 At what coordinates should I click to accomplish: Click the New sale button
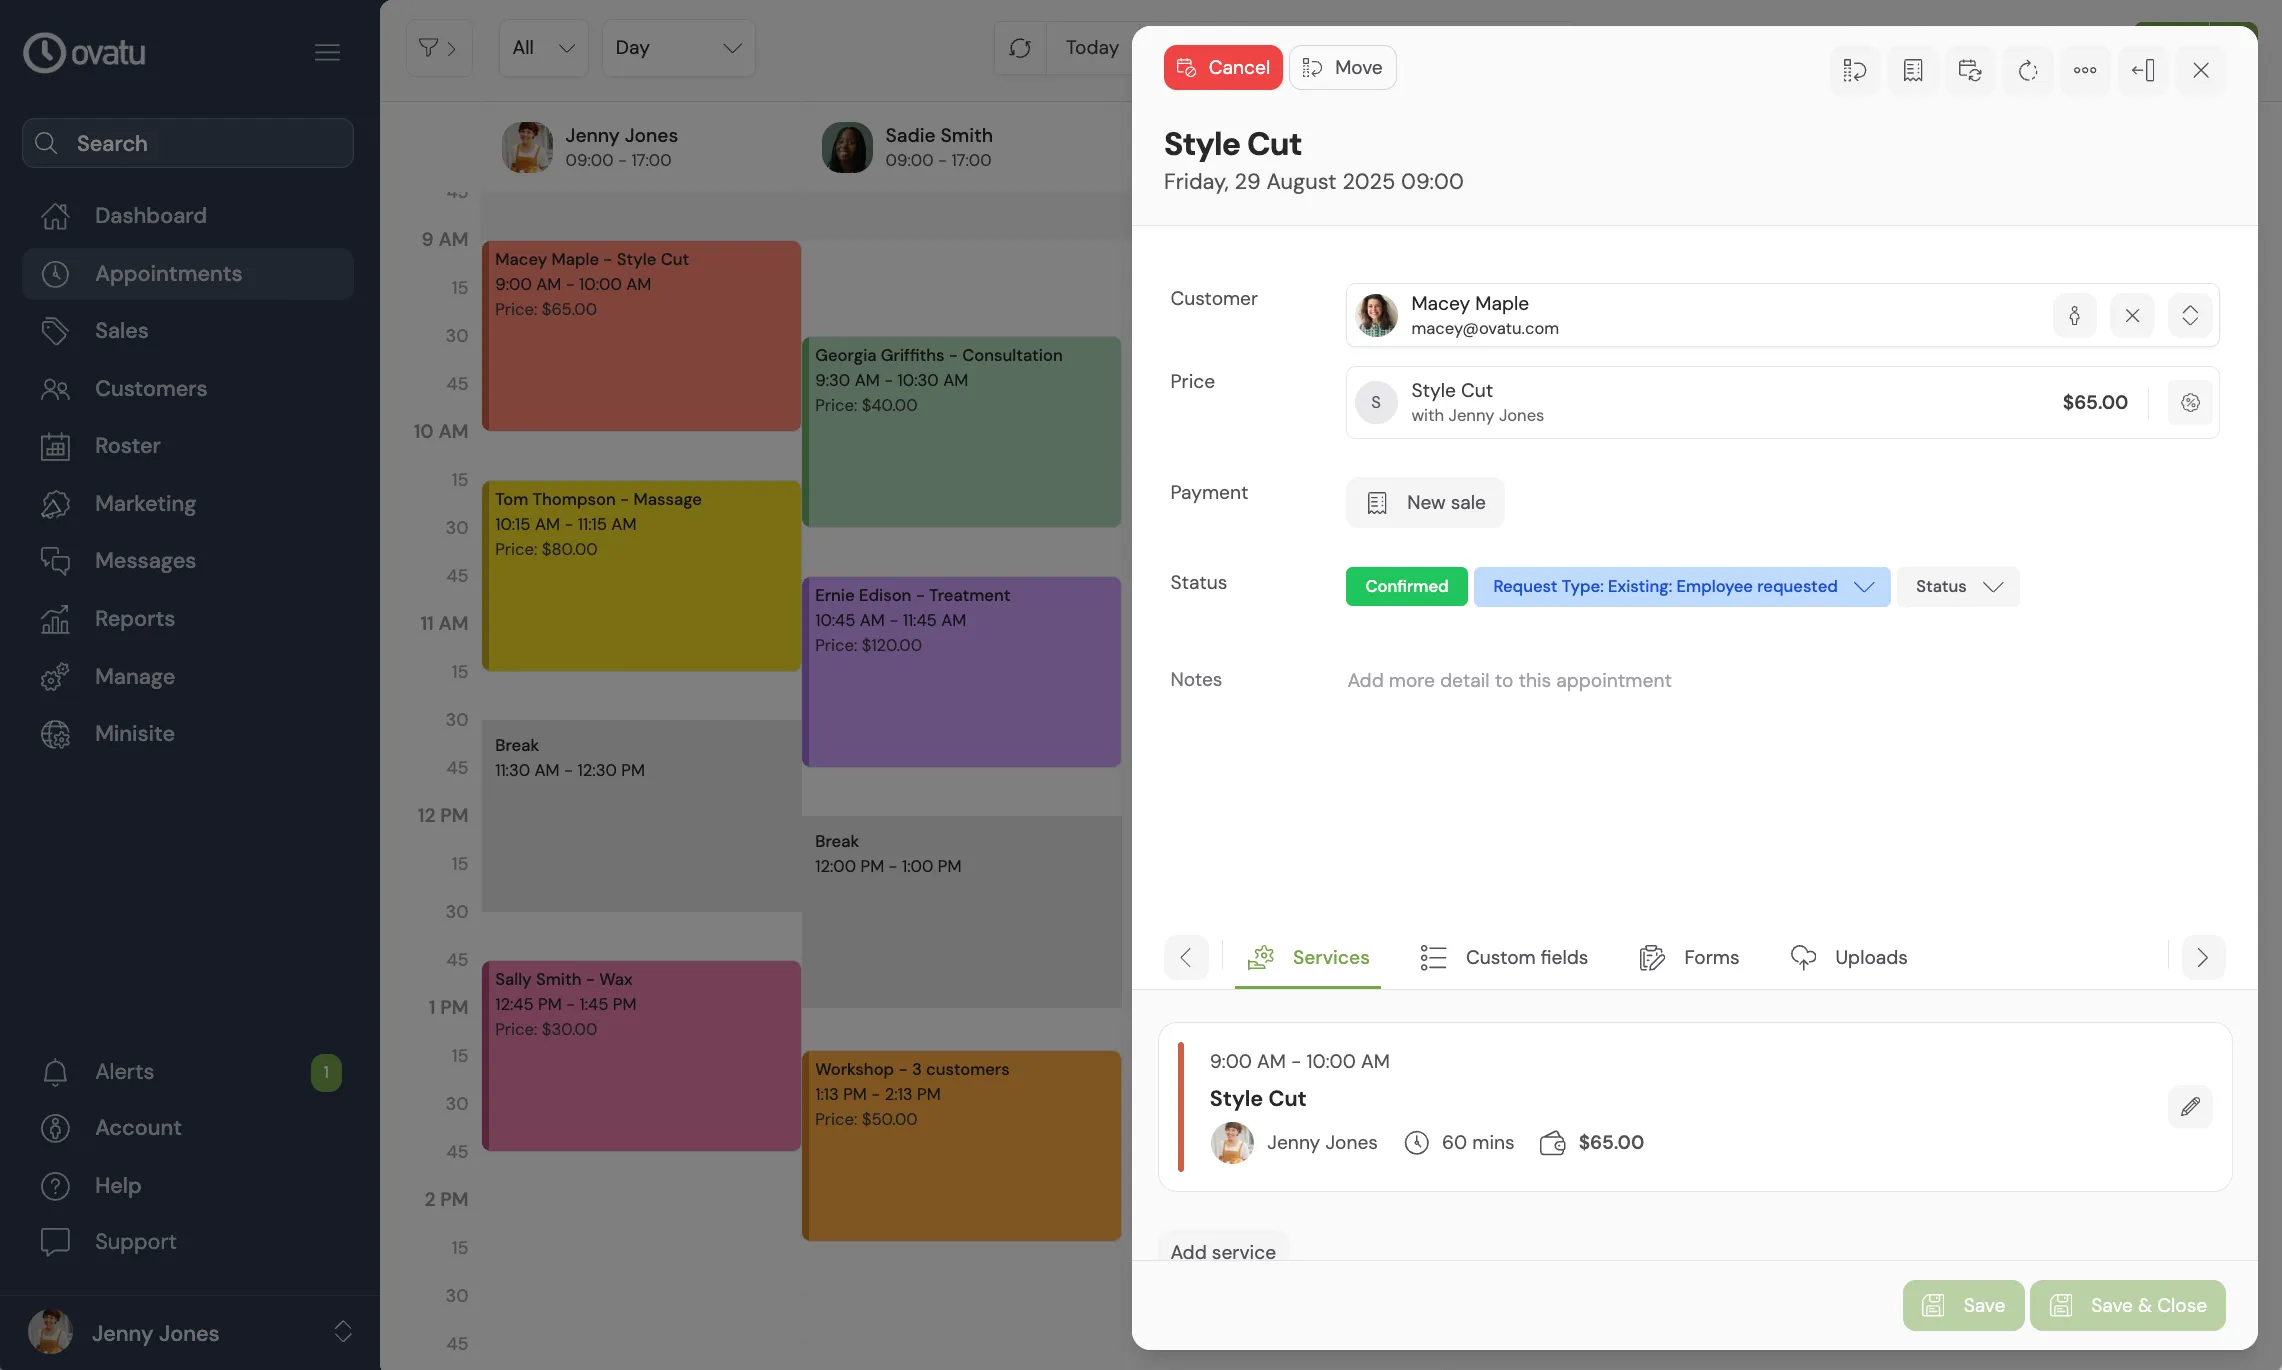click(1424, 502)
